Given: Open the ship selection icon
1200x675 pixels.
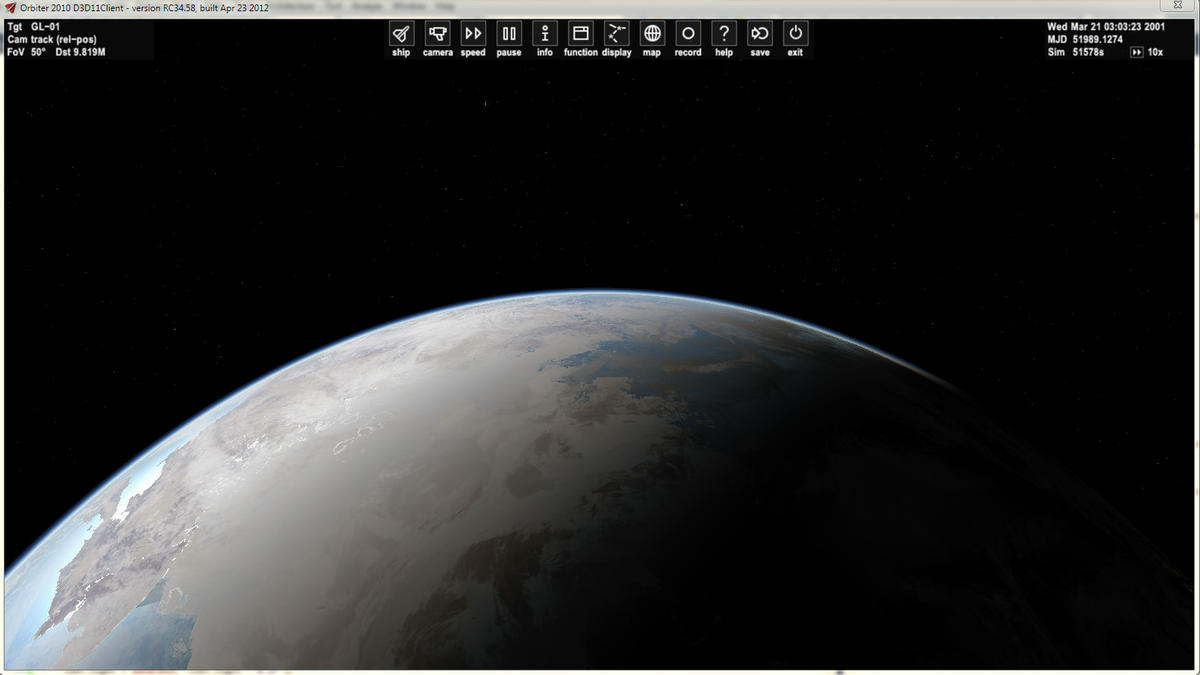Looking at the screenshot, I should click(x=401, y=33).
